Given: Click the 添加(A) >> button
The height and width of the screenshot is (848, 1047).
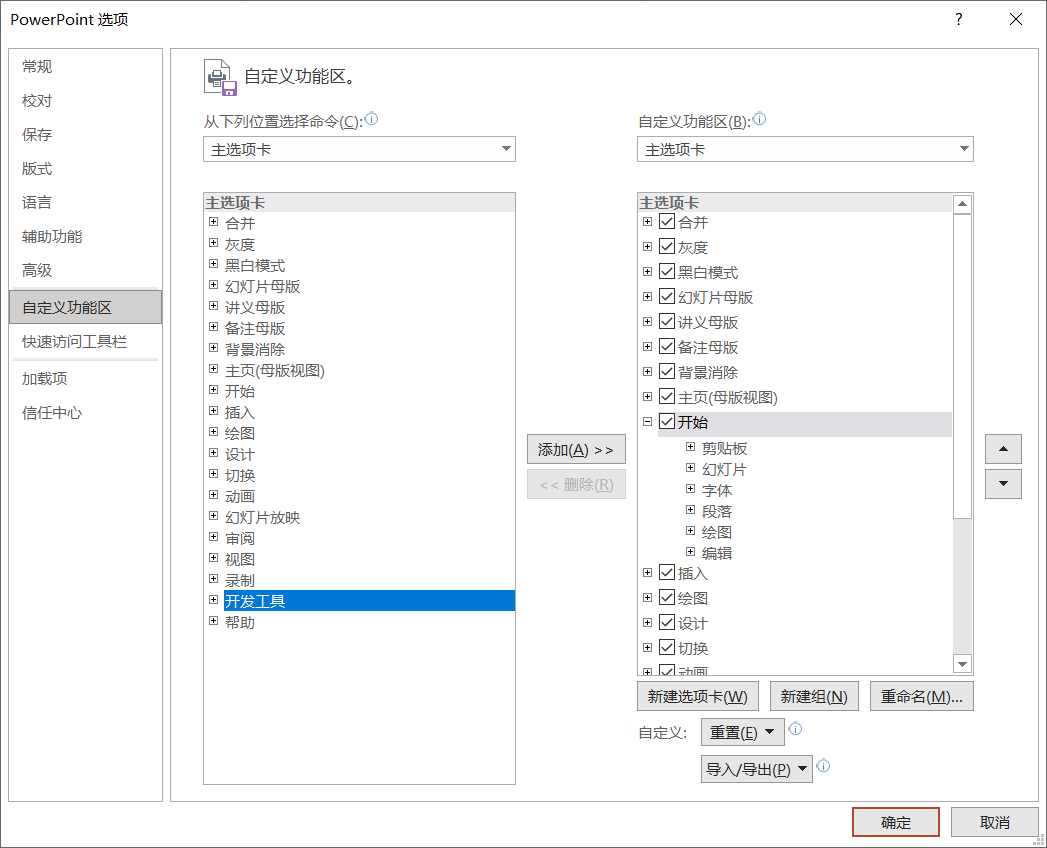Looking at the screenshot, I should point(576,449).
